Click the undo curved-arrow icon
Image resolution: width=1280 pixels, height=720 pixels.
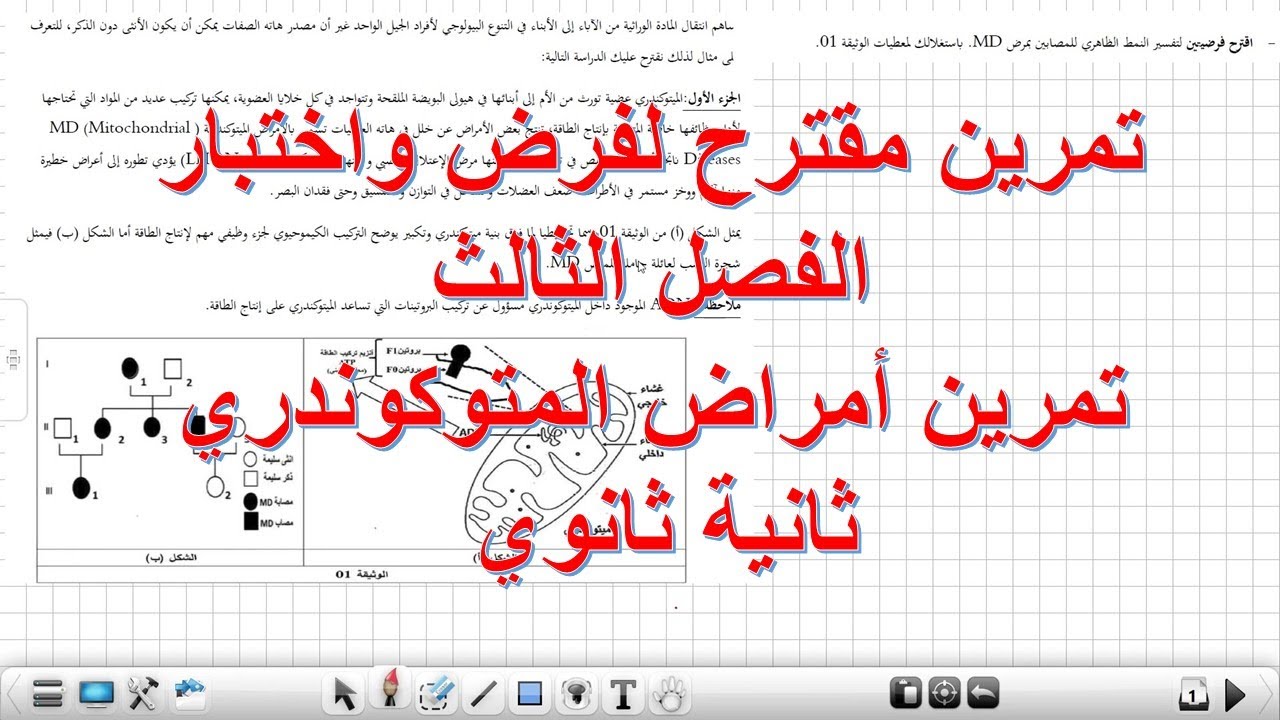pyautogui.click(x=984, y=692)
